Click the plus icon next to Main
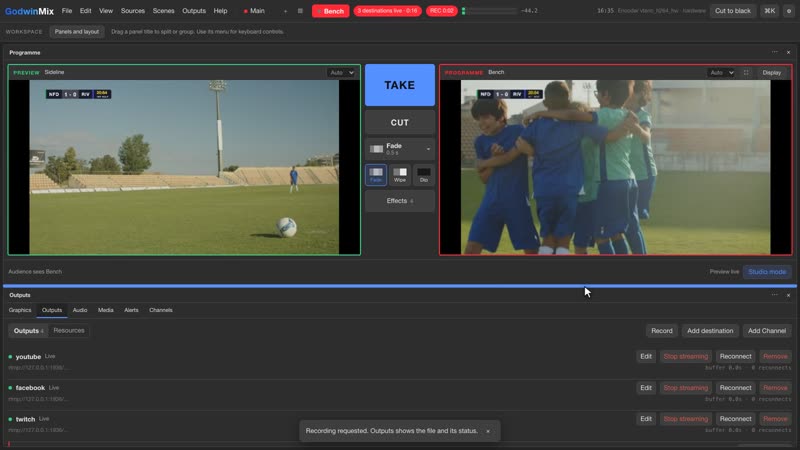 pos(285,11)
